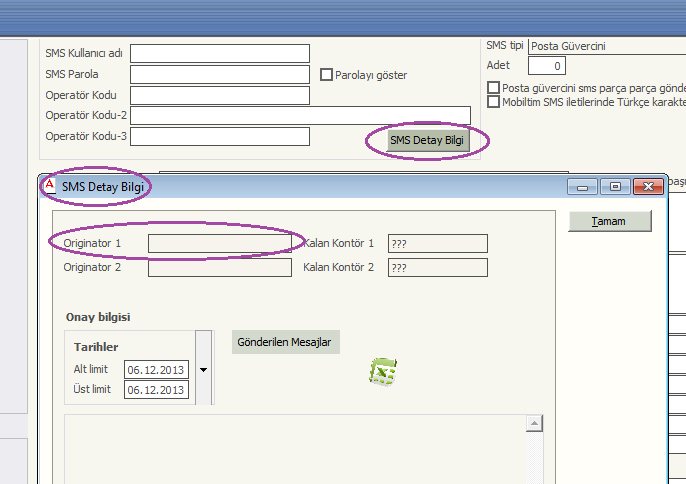Enable the Parolayı göster checkbox
The image size is (686, 484).
pos(326,74)
